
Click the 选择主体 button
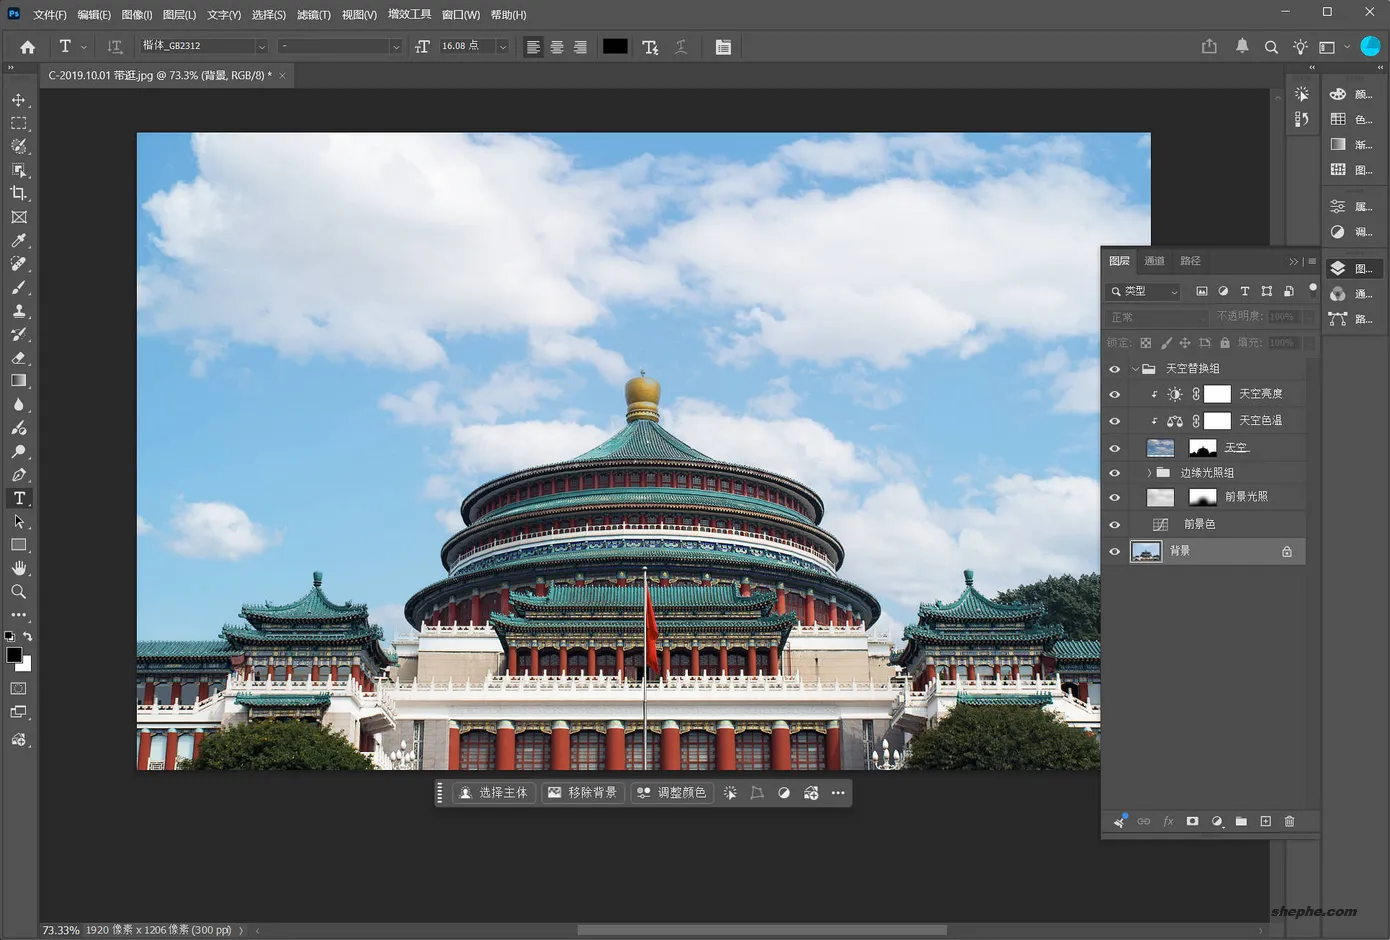(493, 793)
